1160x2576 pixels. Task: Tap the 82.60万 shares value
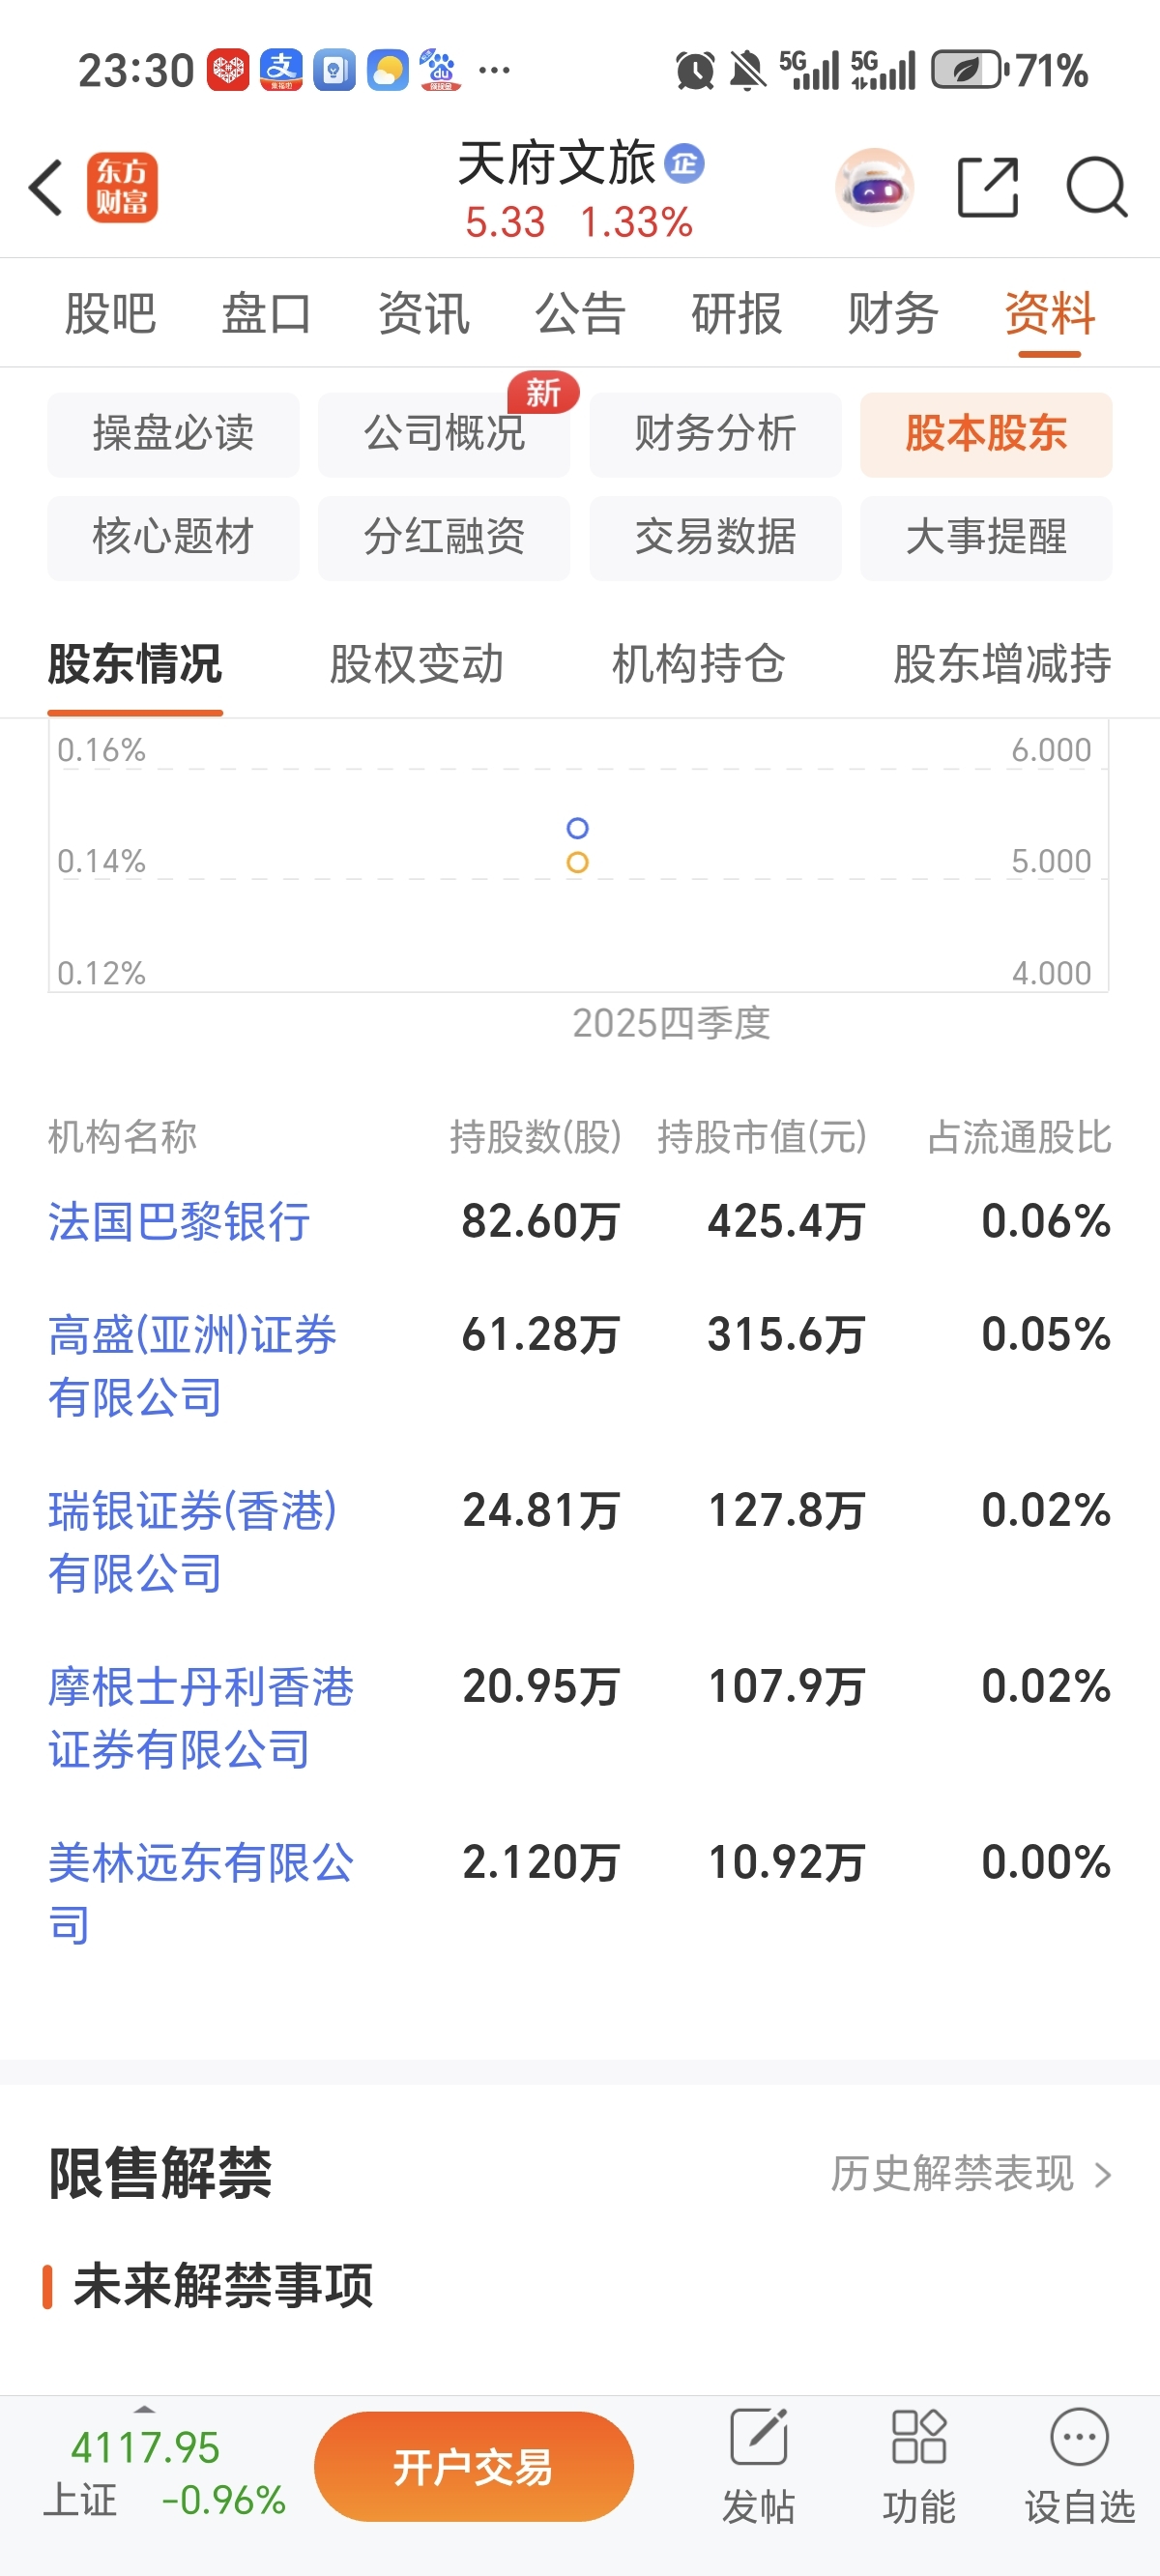(x=541, y=1222)
